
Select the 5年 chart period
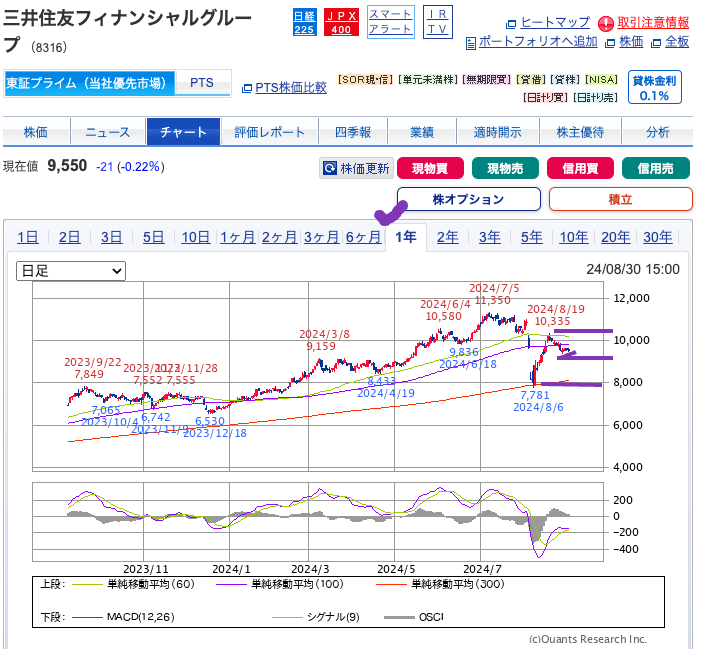(532, 237)
